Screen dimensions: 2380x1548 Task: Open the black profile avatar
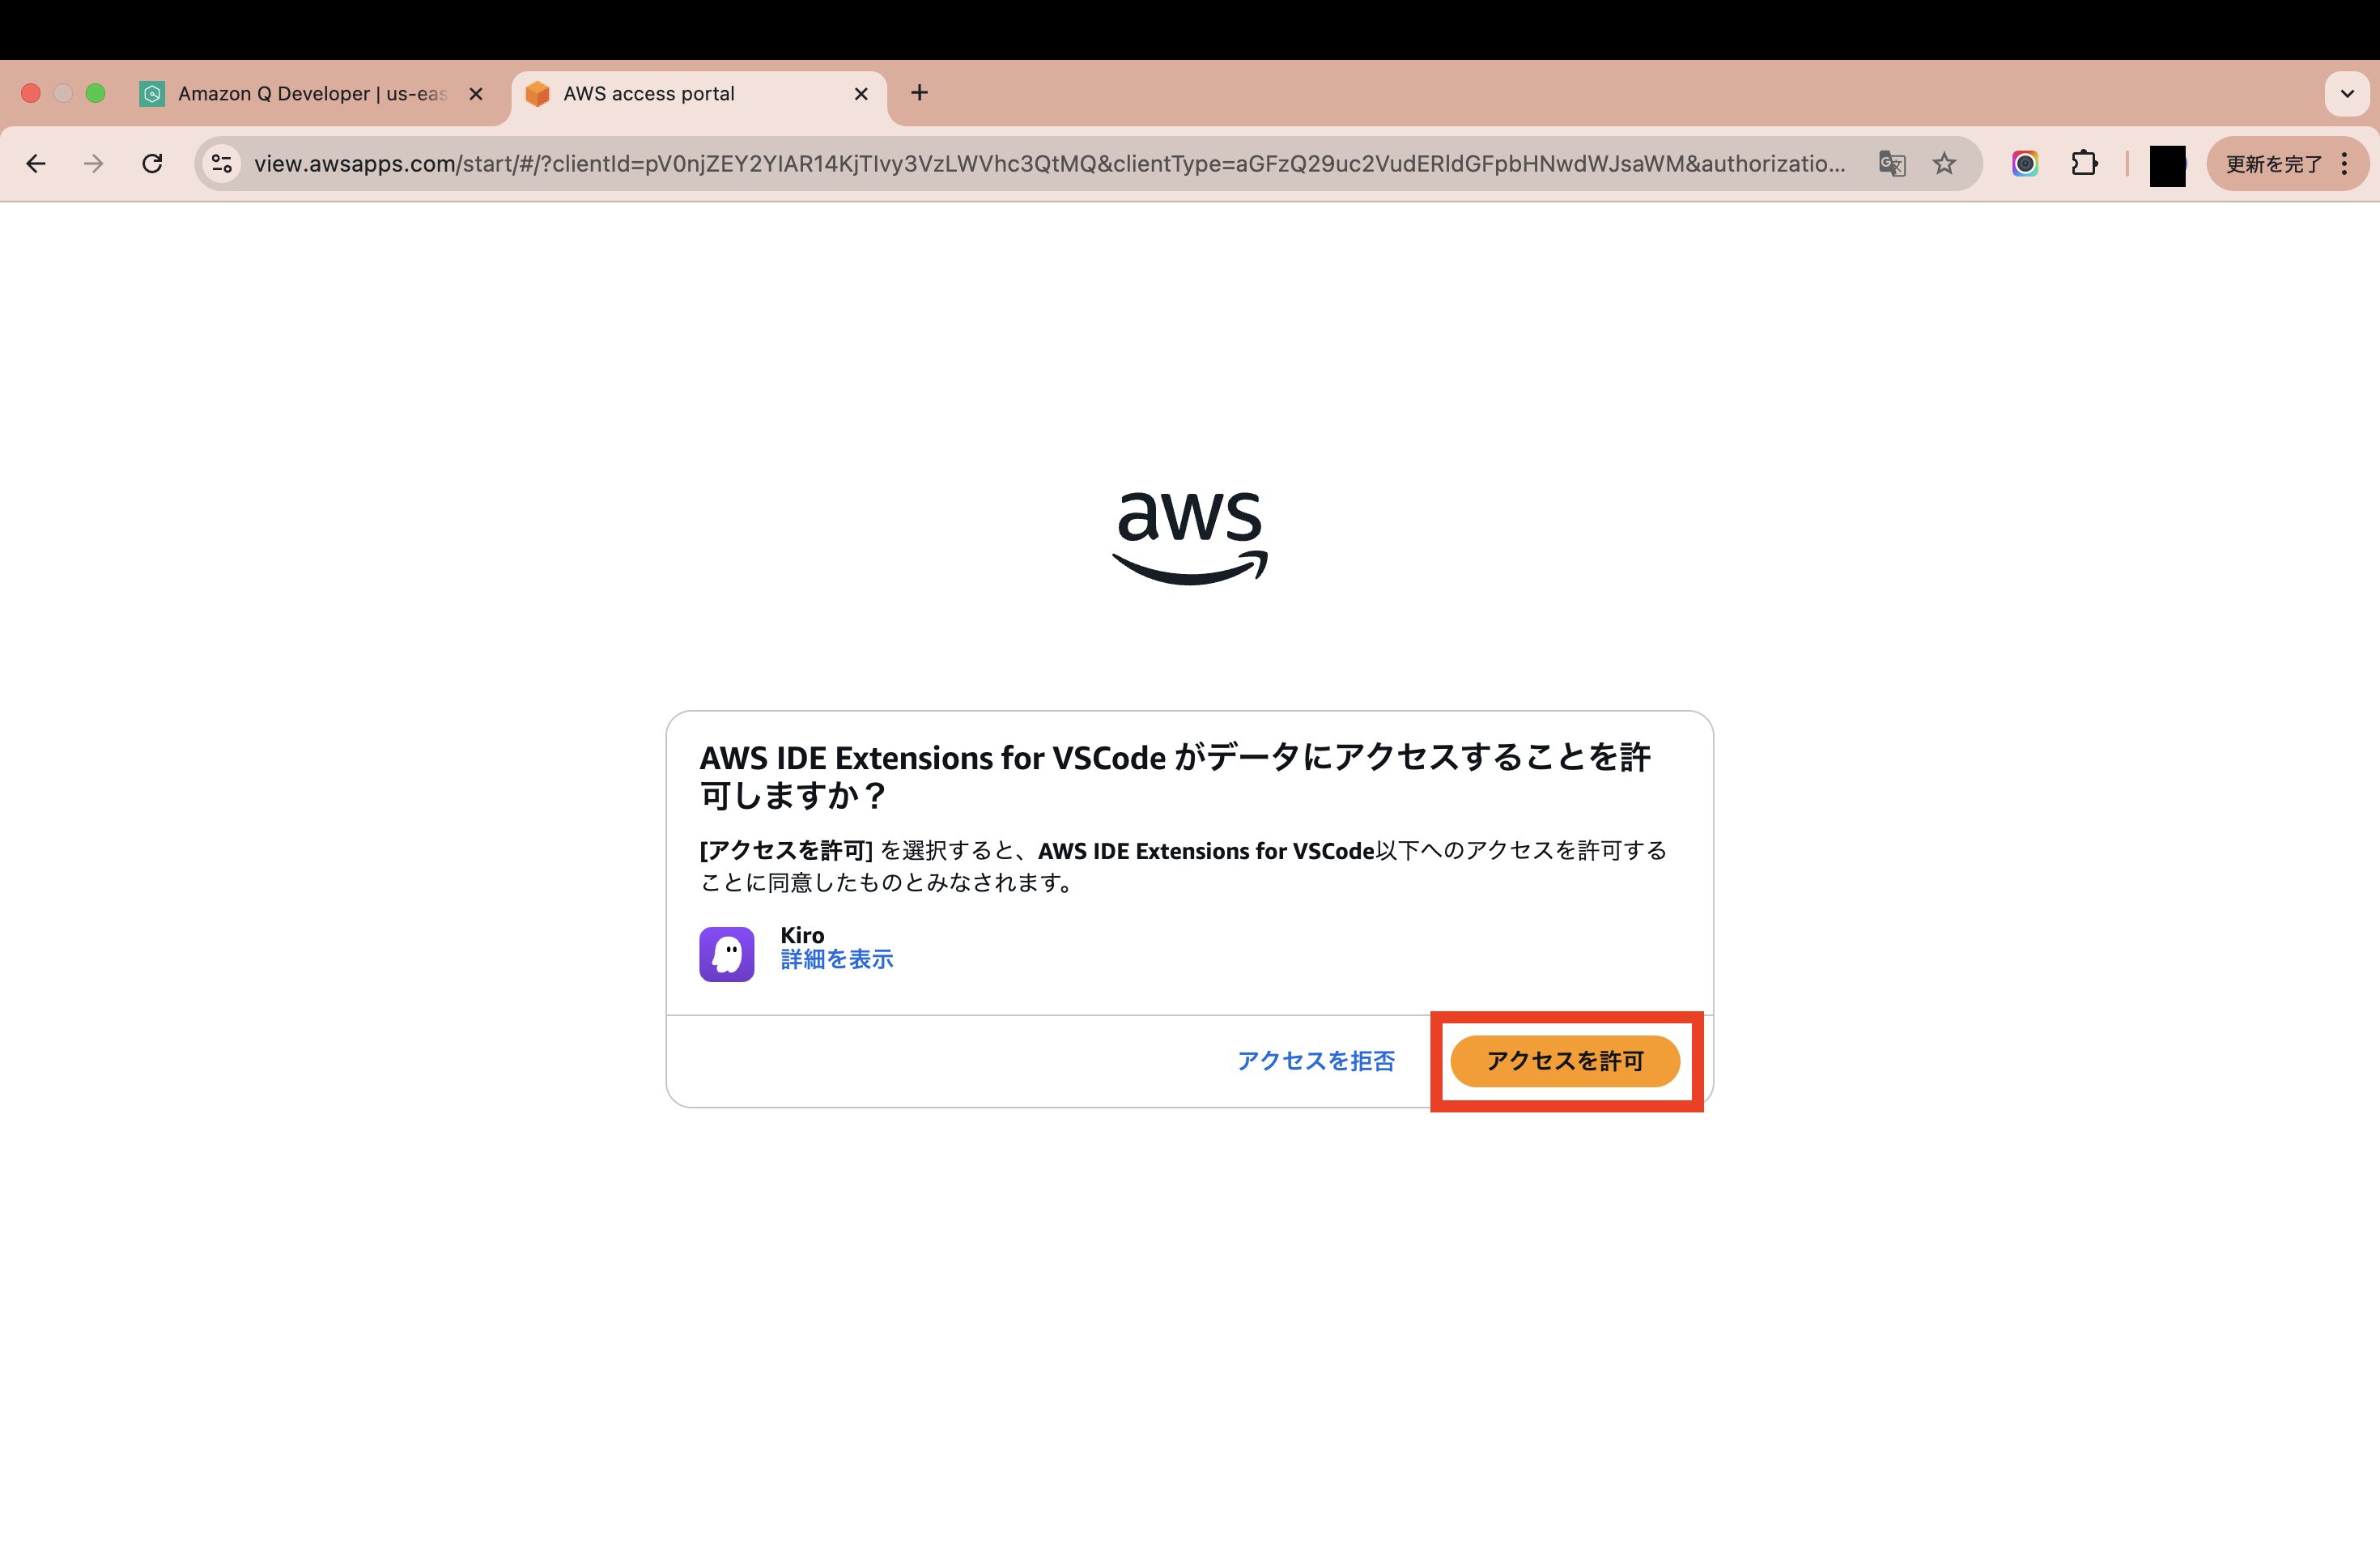(2167, 165)
